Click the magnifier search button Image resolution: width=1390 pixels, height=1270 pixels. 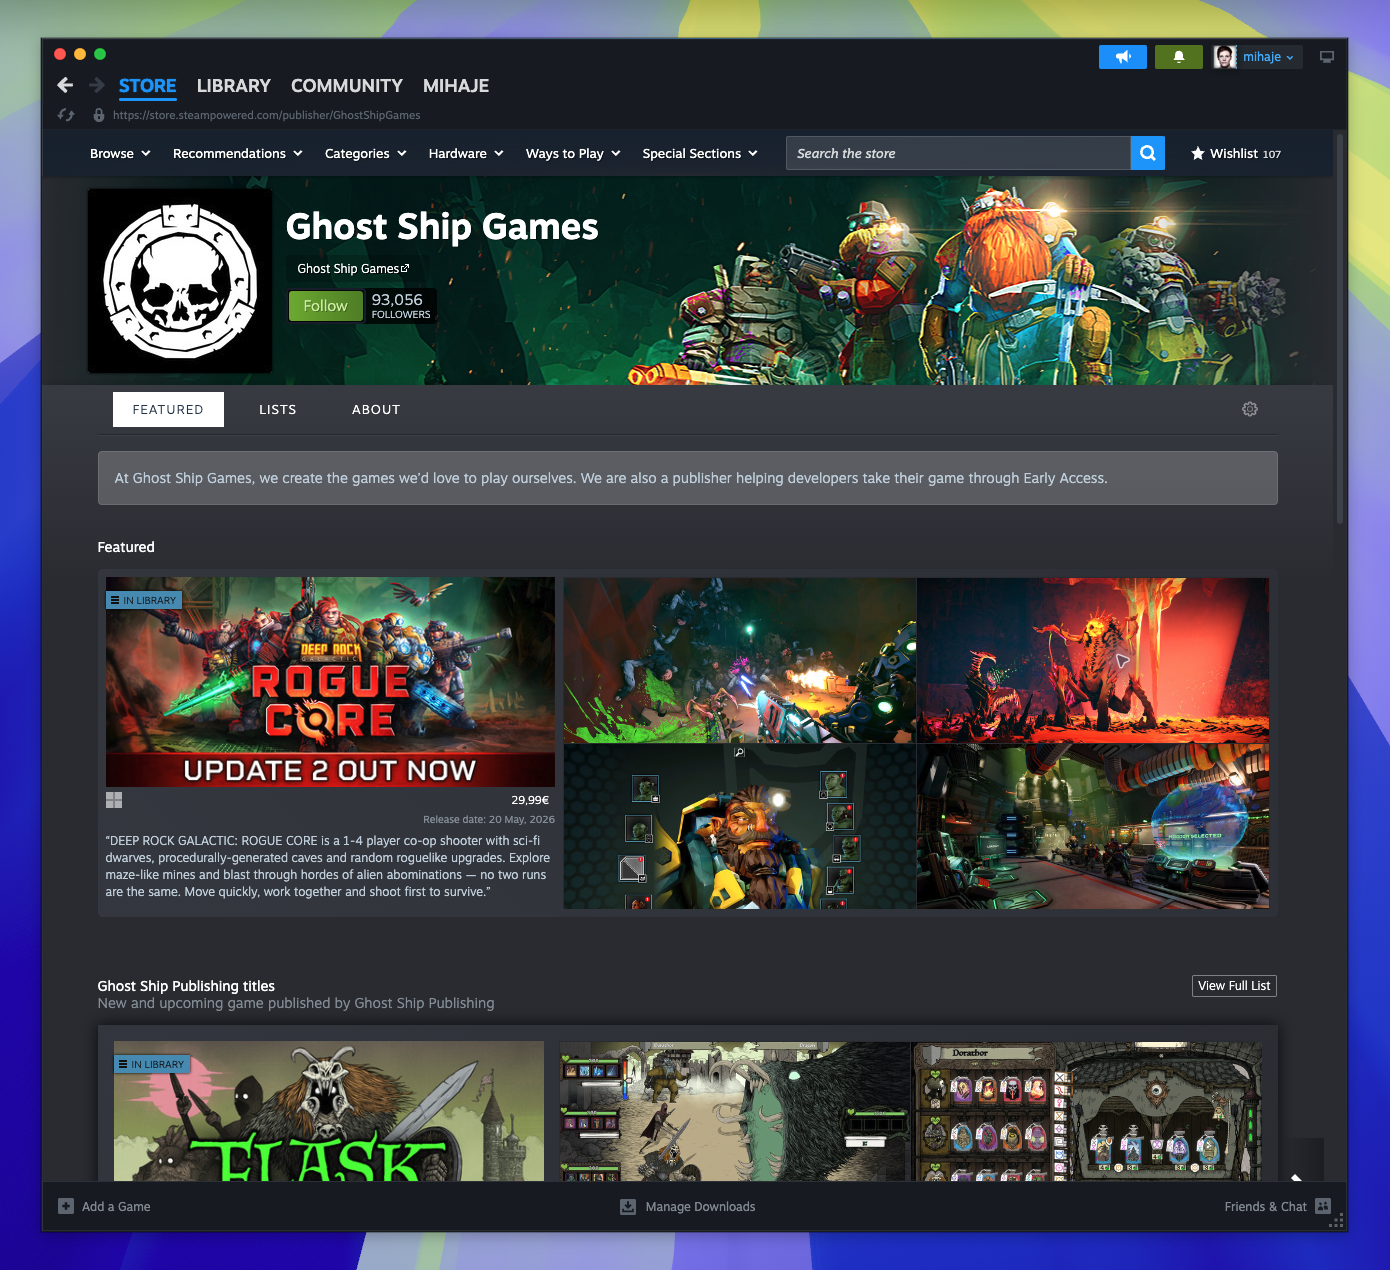(1148, 153)
